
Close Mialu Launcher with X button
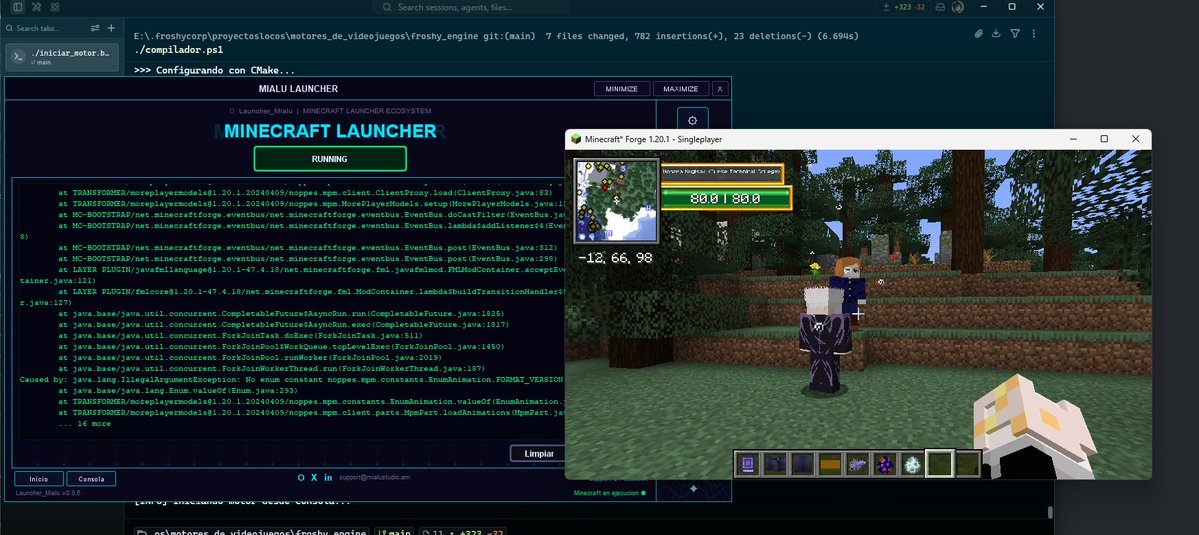[x=720, y=89]
